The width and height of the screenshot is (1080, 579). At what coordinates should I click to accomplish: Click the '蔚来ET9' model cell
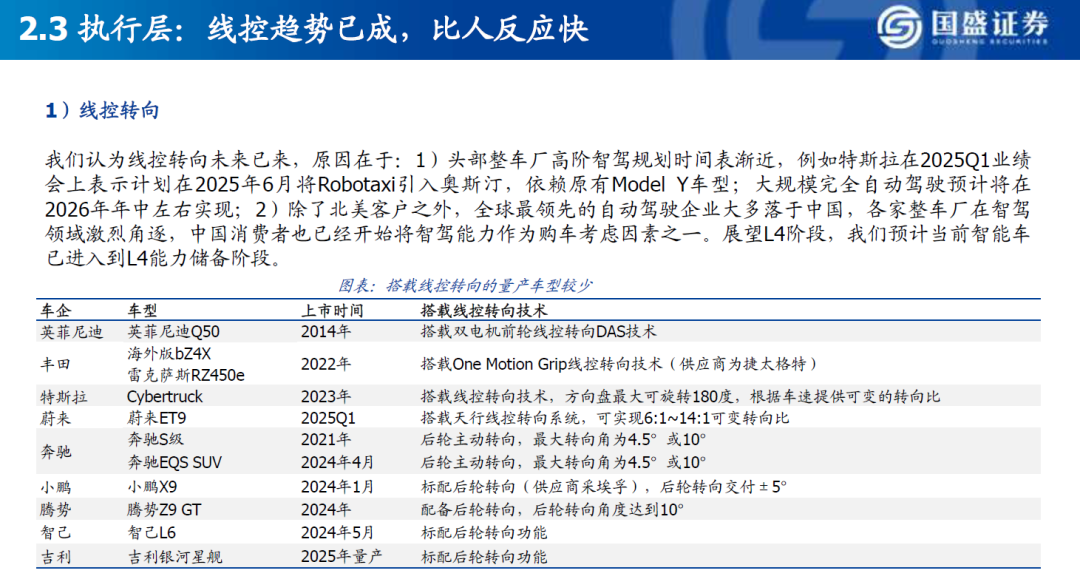(x=157, y=419)
